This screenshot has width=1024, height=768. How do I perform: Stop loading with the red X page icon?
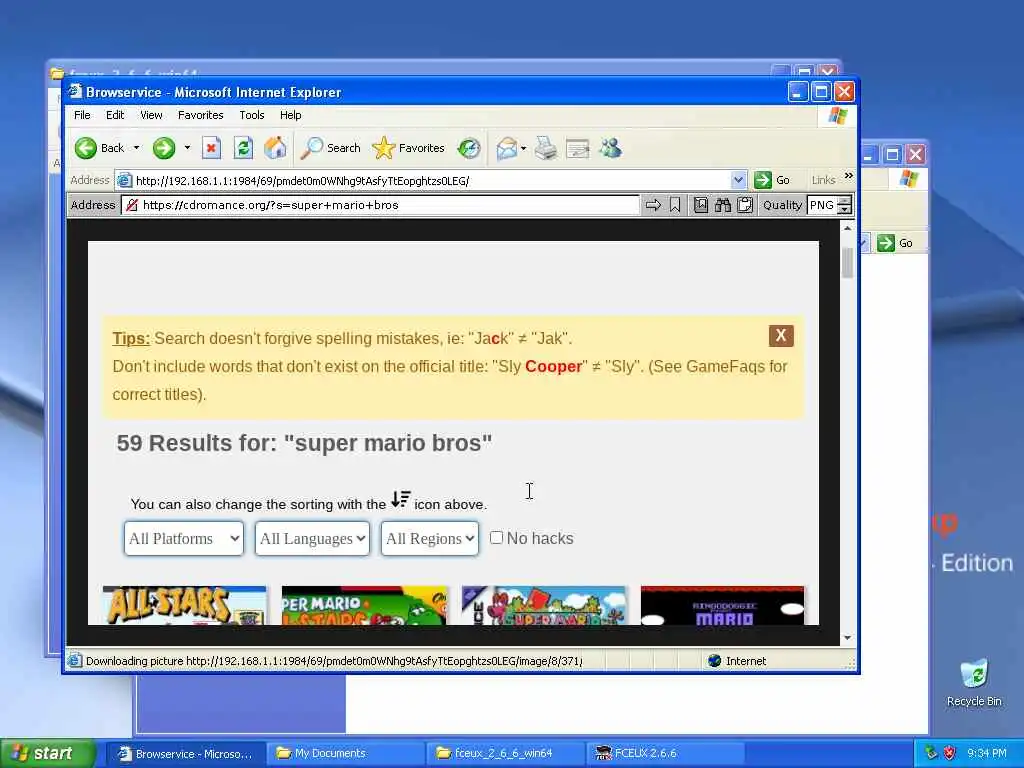[211, 148]
